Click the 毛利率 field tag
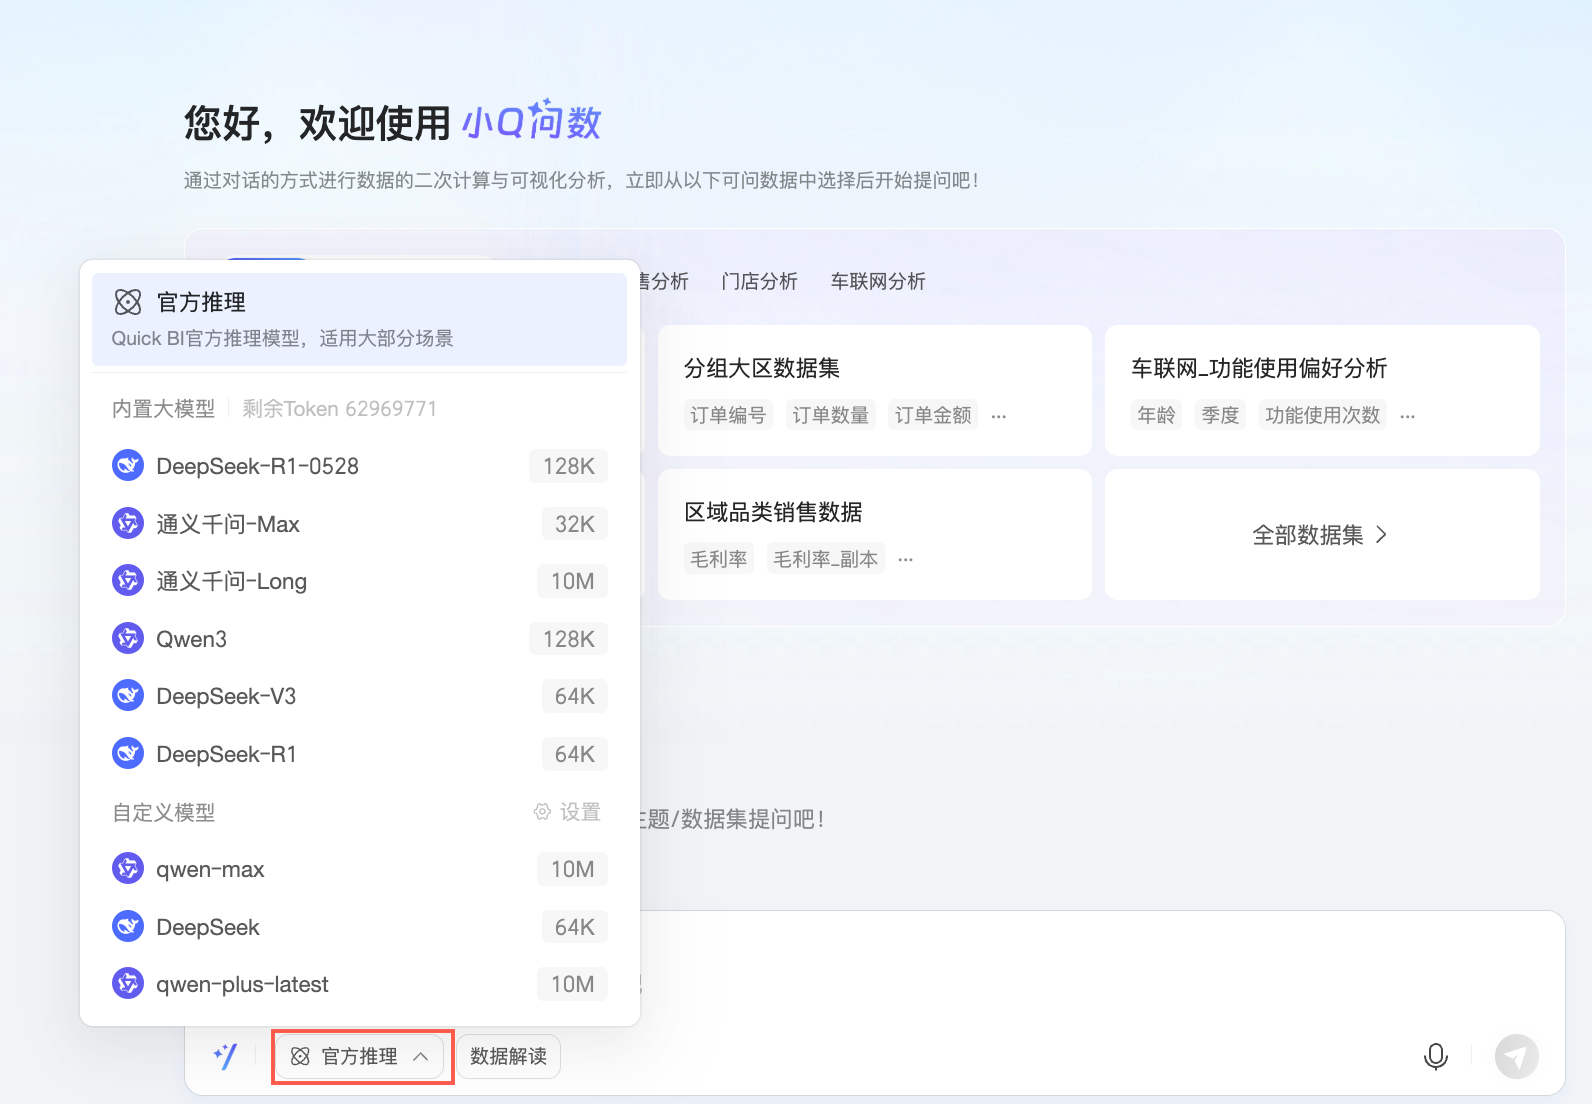The height and width of the screenshot is (1104, 1592). (x=719, y=559)
